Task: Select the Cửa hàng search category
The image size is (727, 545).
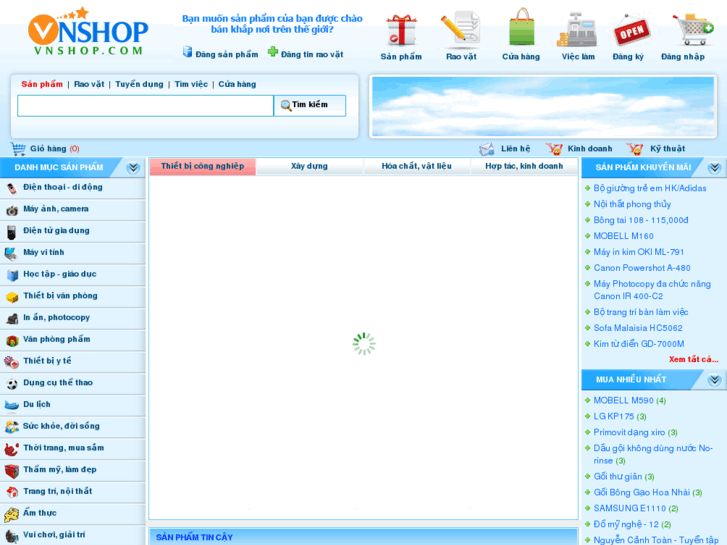Action: [237, 84]
